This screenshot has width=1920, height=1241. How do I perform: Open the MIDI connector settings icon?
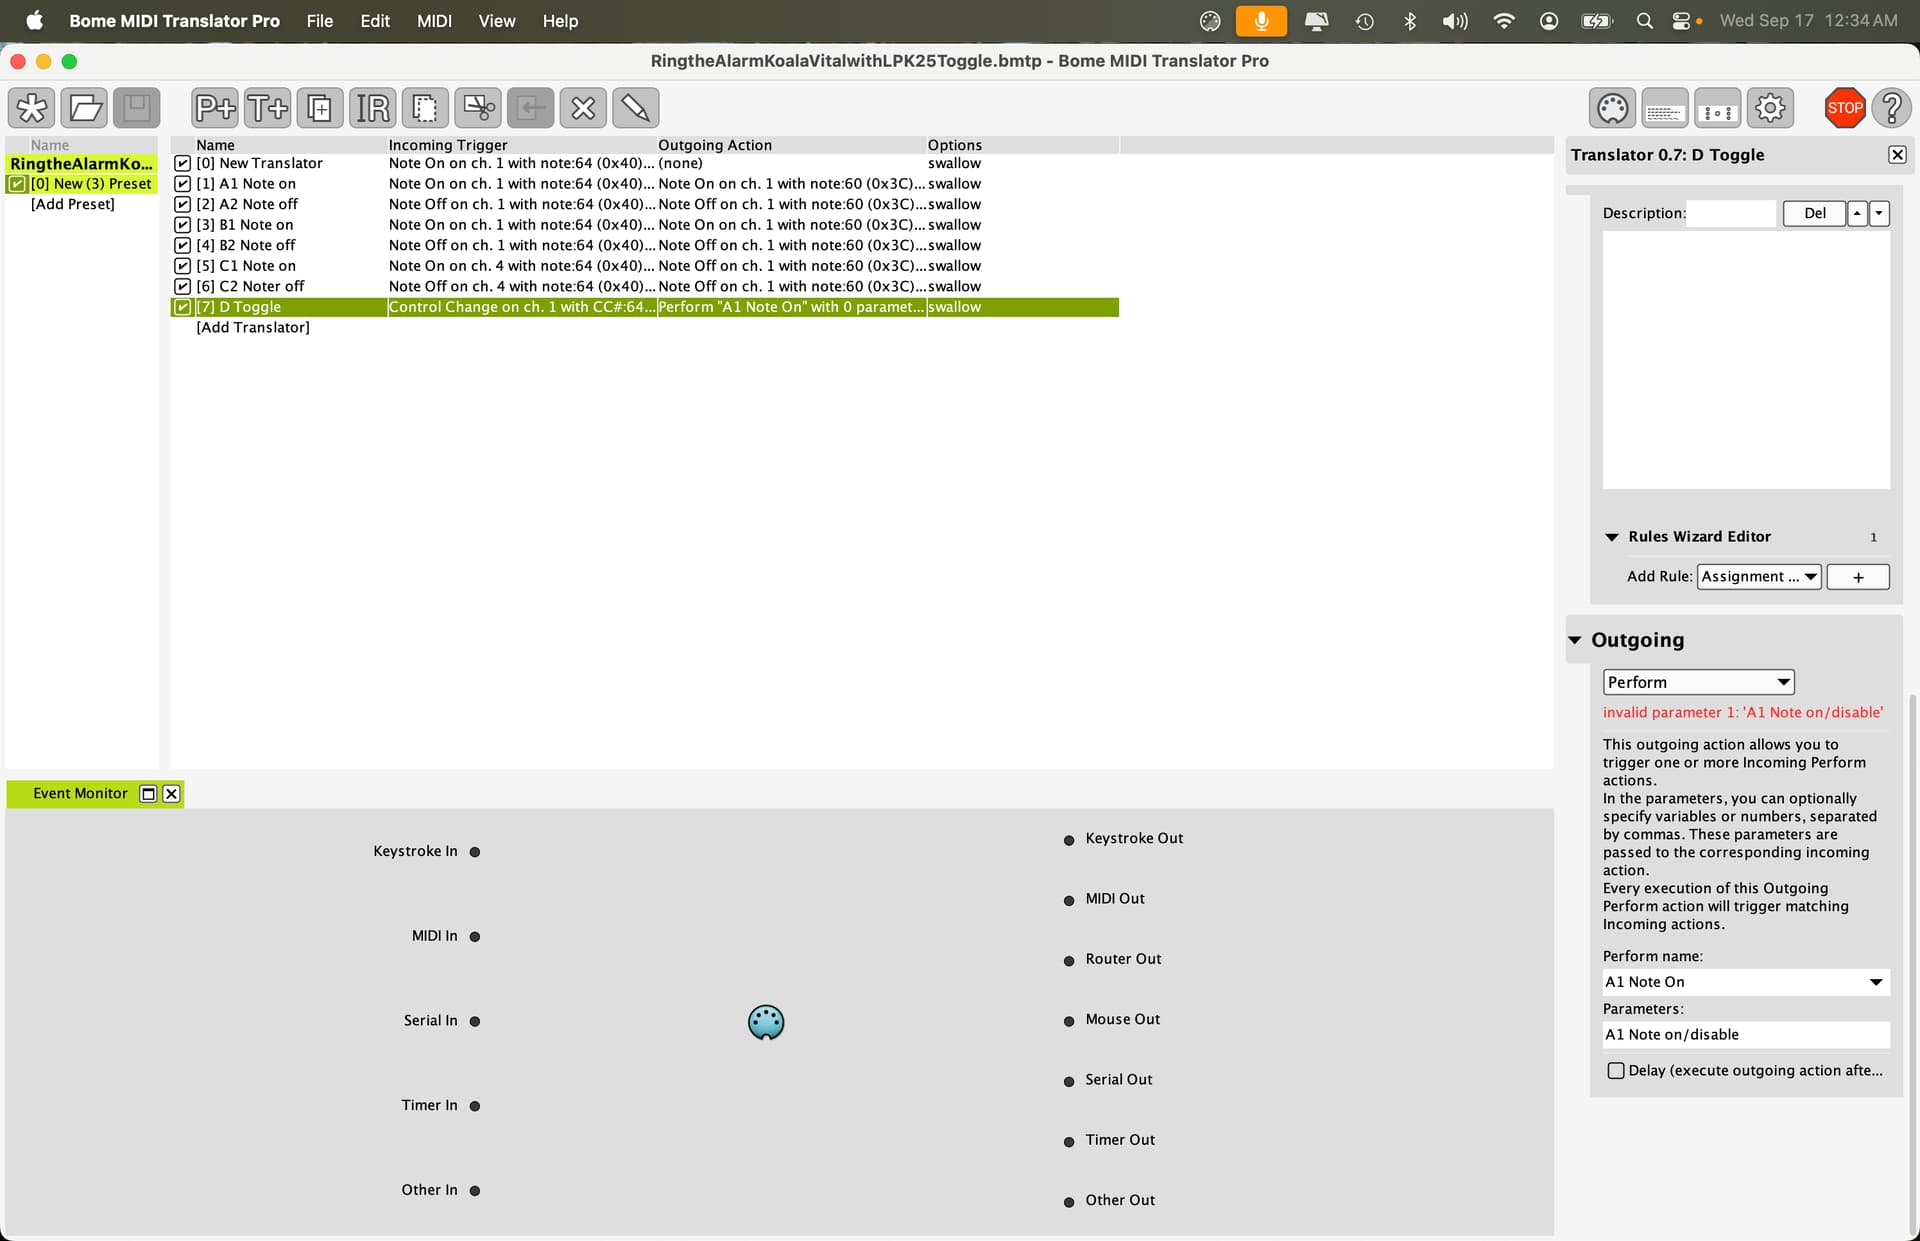(x=1613, y=108)
